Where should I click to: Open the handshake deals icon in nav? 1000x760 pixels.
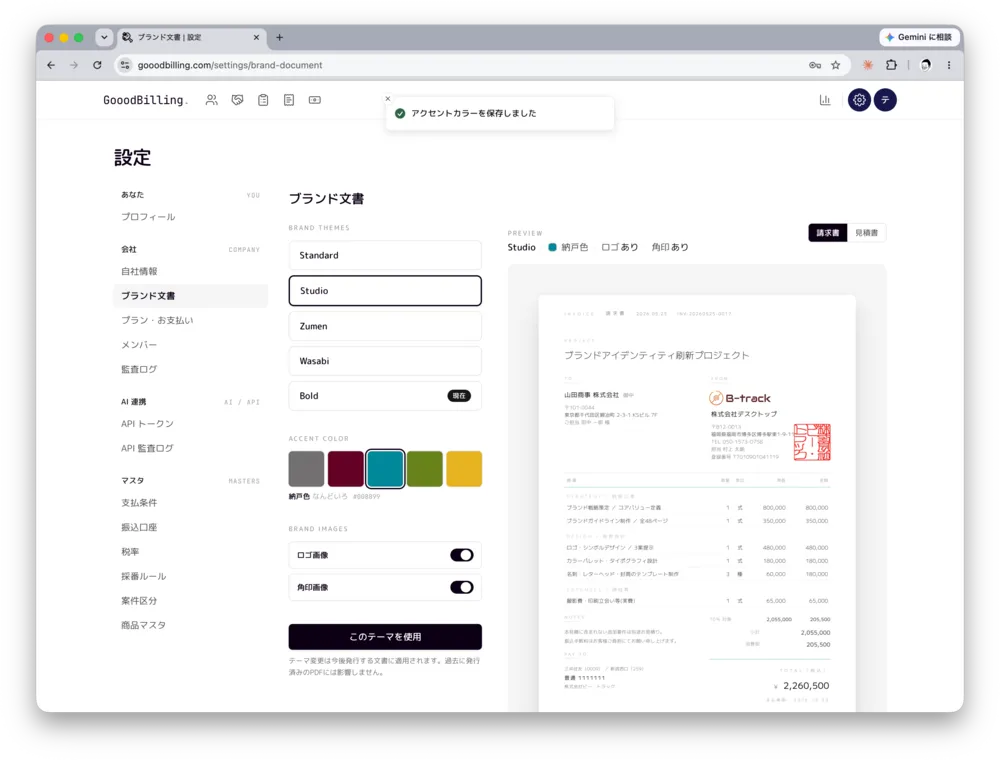(x=237, y=100)
